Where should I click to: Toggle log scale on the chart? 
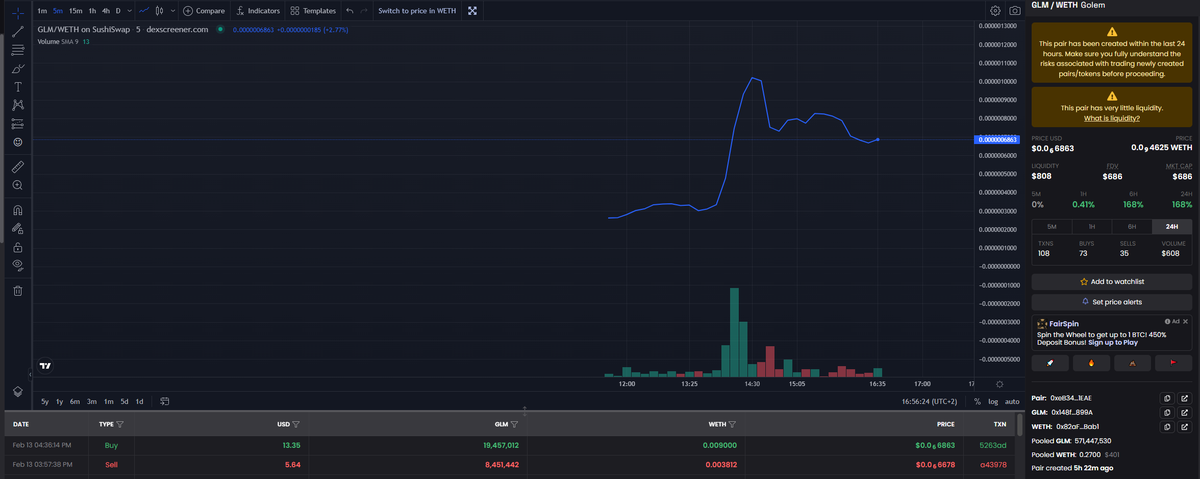point(993,401)
